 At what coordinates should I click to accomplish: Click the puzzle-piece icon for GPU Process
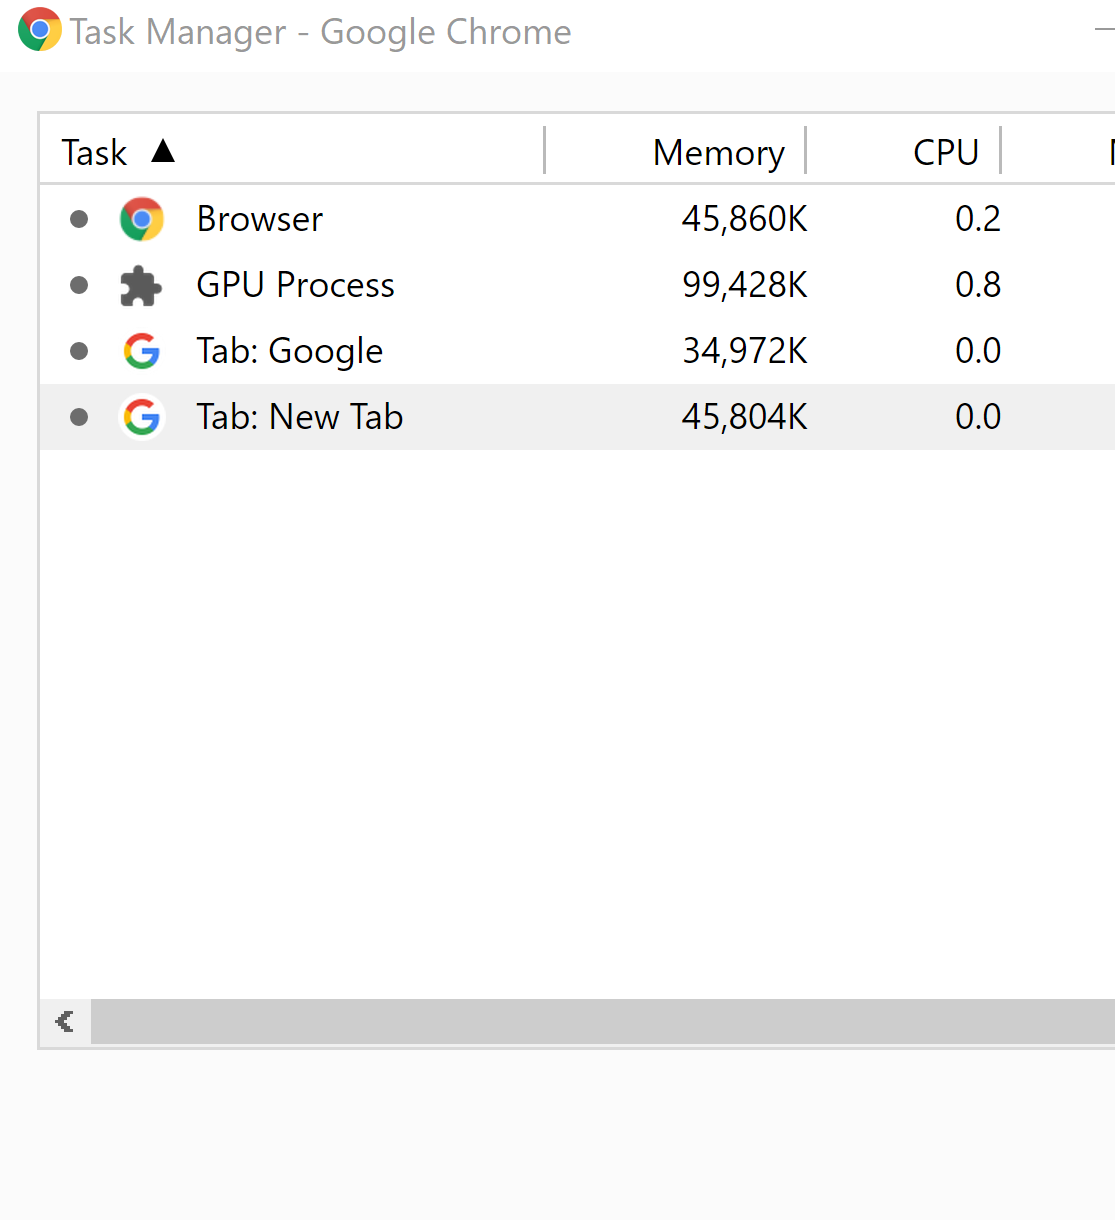(141, 285)
